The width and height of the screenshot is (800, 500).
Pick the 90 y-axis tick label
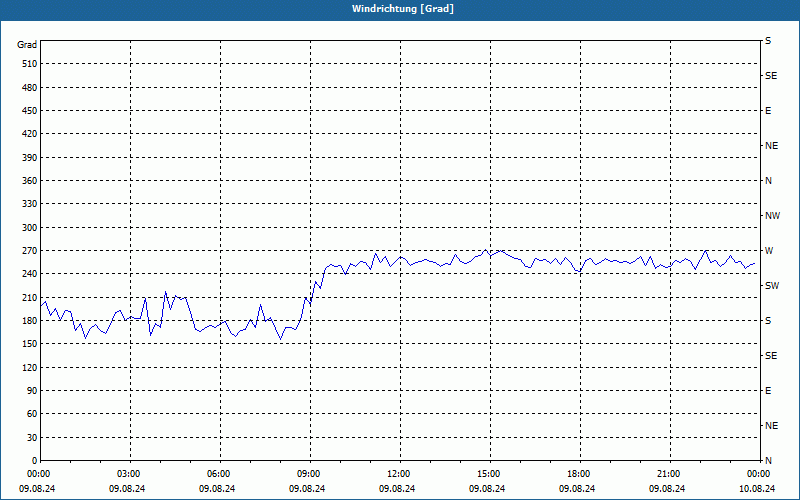[32, 391]
